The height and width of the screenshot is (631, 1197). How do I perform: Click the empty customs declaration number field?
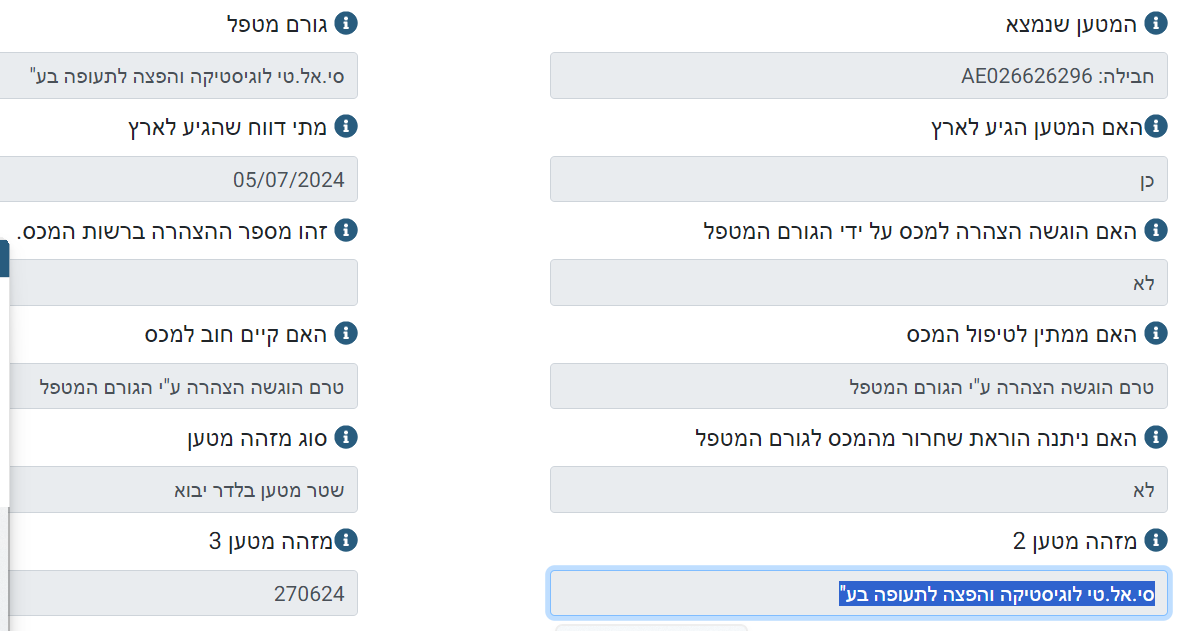click(x=178, y=283)
